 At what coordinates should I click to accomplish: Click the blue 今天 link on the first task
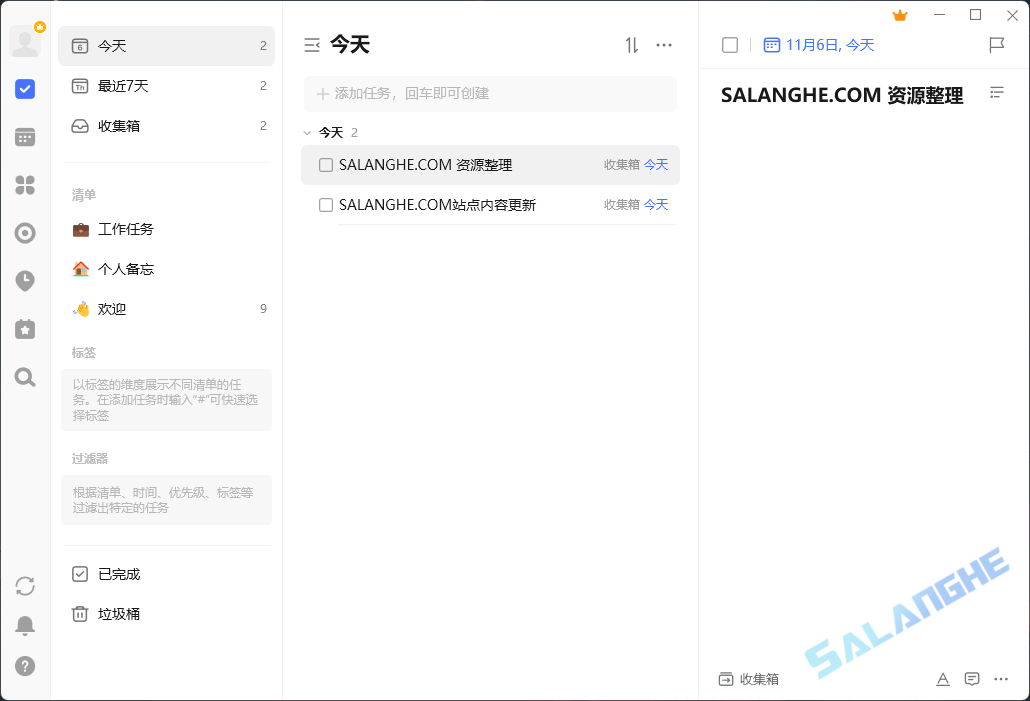point(656,165)
